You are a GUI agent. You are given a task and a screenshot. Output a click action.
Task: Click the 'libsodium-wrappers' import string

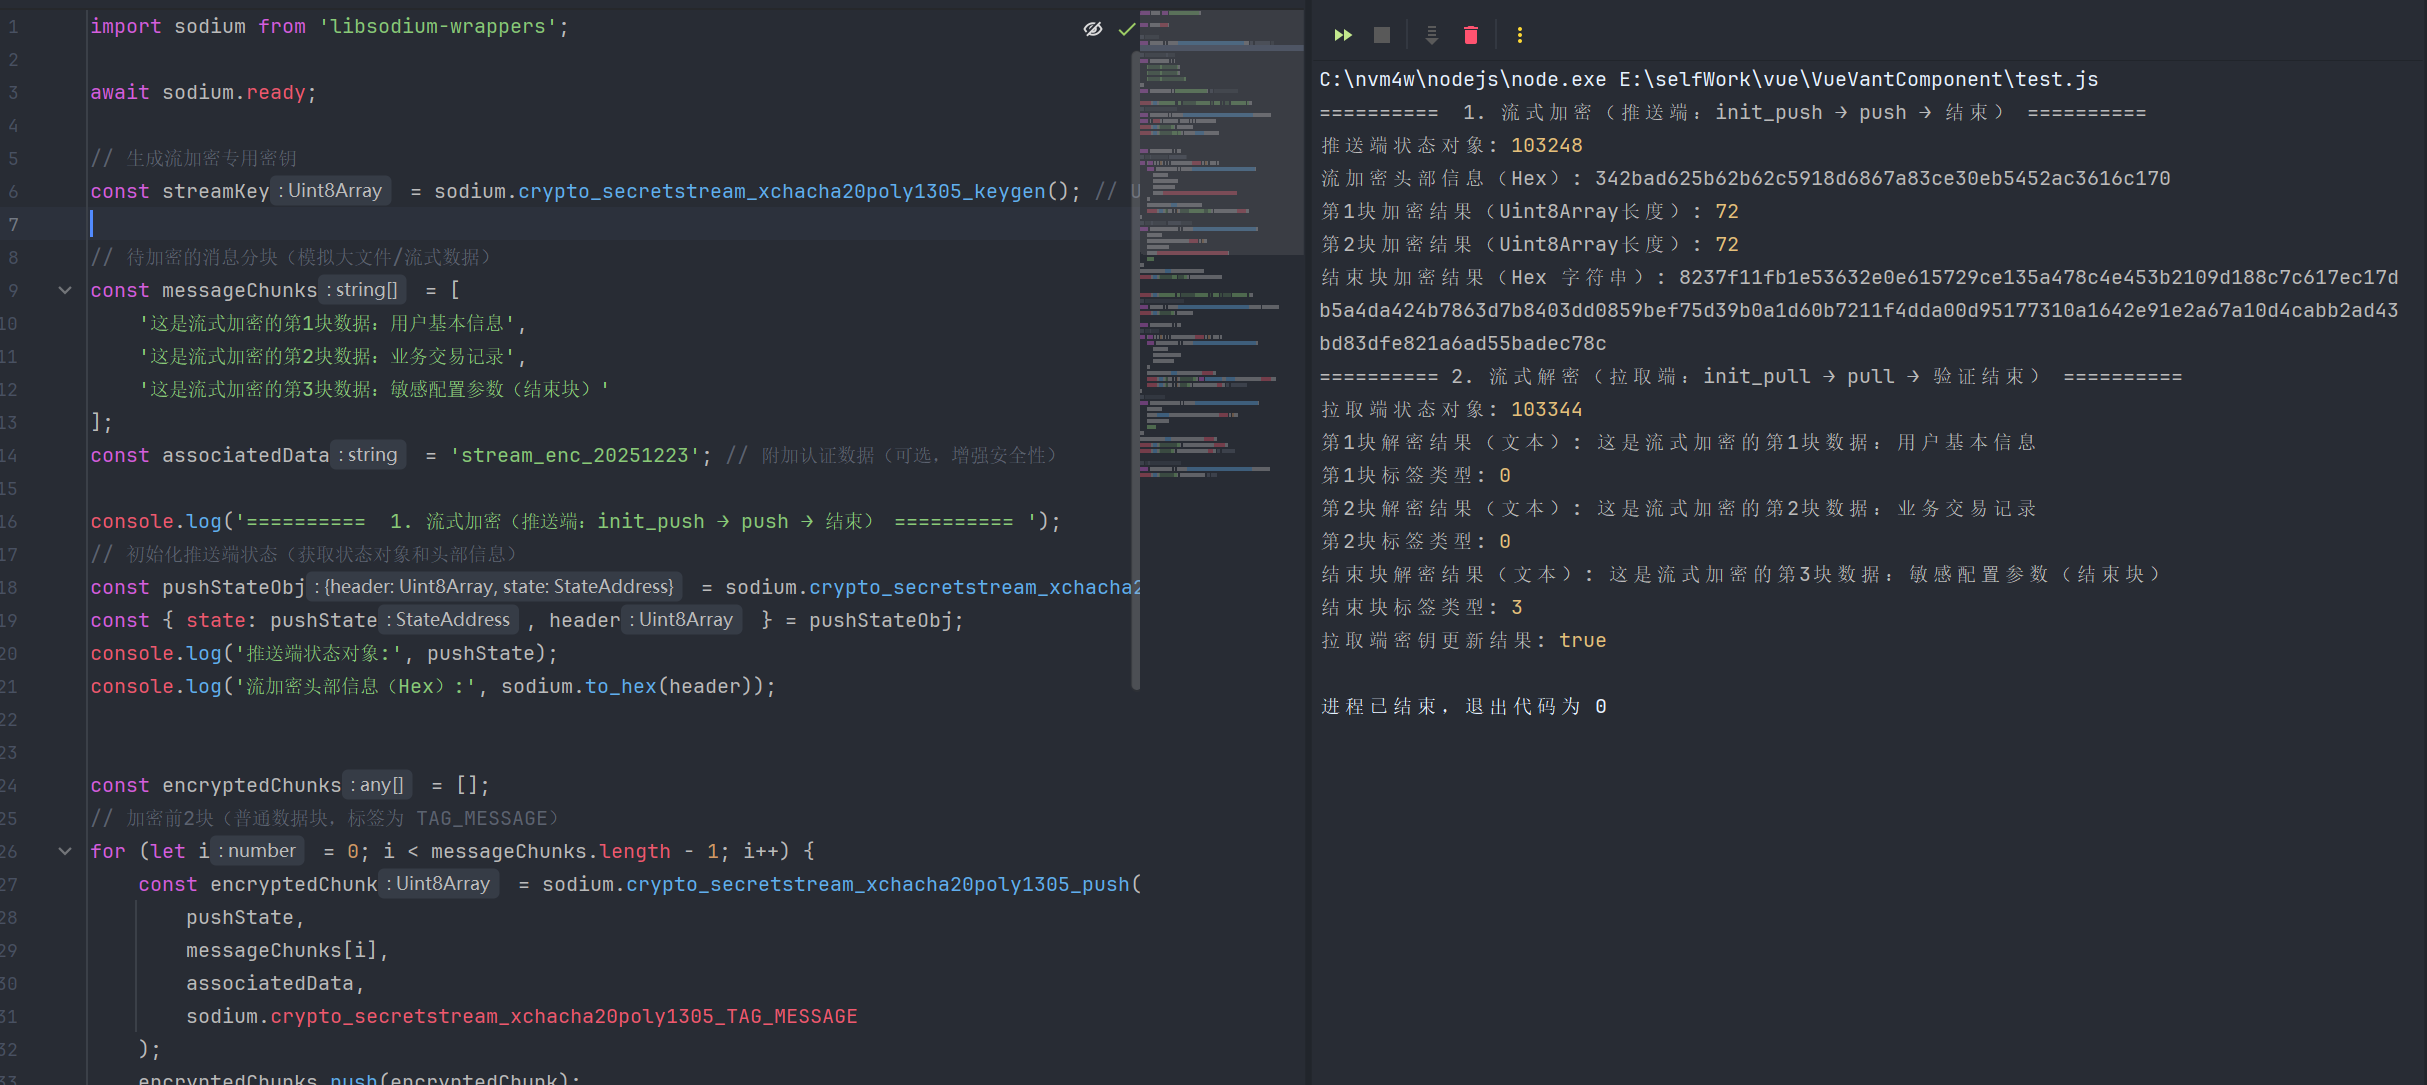[x=438, y=27]
